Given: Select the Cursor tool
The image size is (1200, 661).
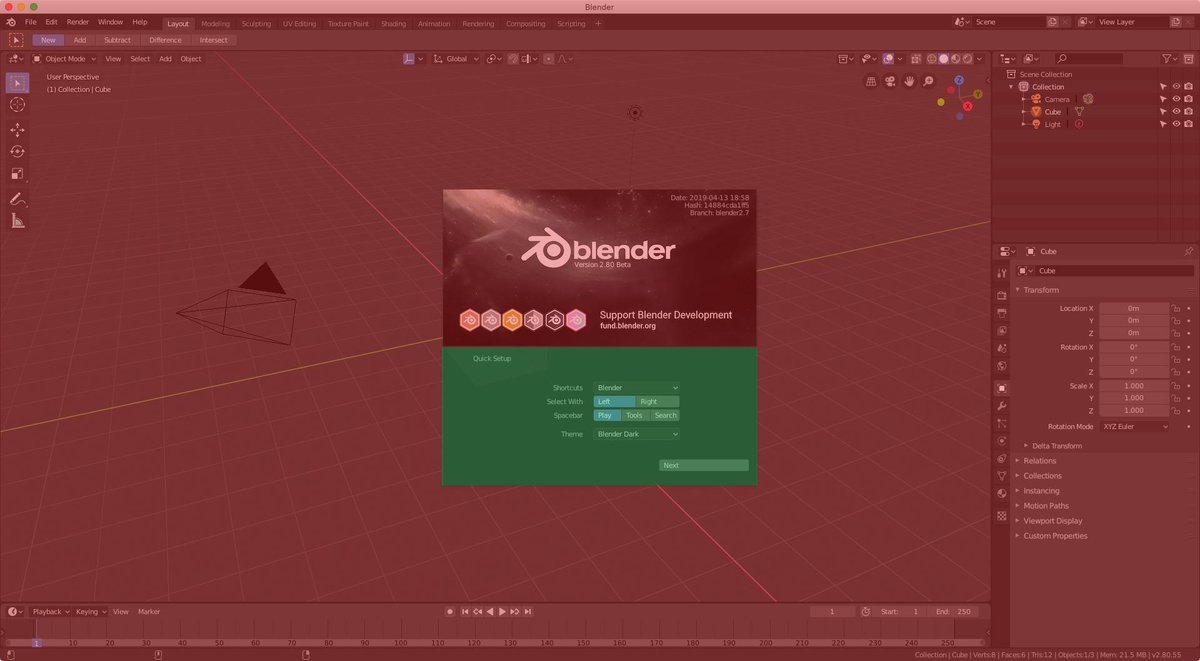Looking at the screenshot, I should click(x=17, y=105).
